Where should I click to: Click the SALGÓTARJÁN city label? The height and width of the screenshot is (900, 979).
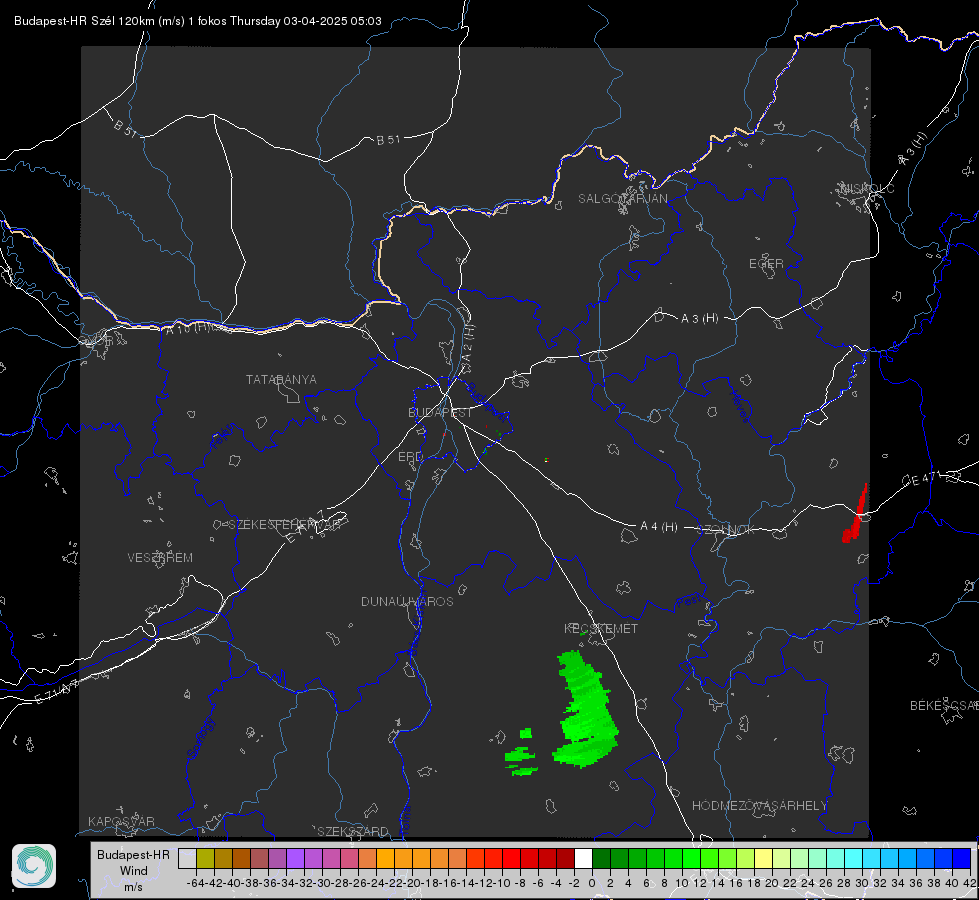coord(622,199)
